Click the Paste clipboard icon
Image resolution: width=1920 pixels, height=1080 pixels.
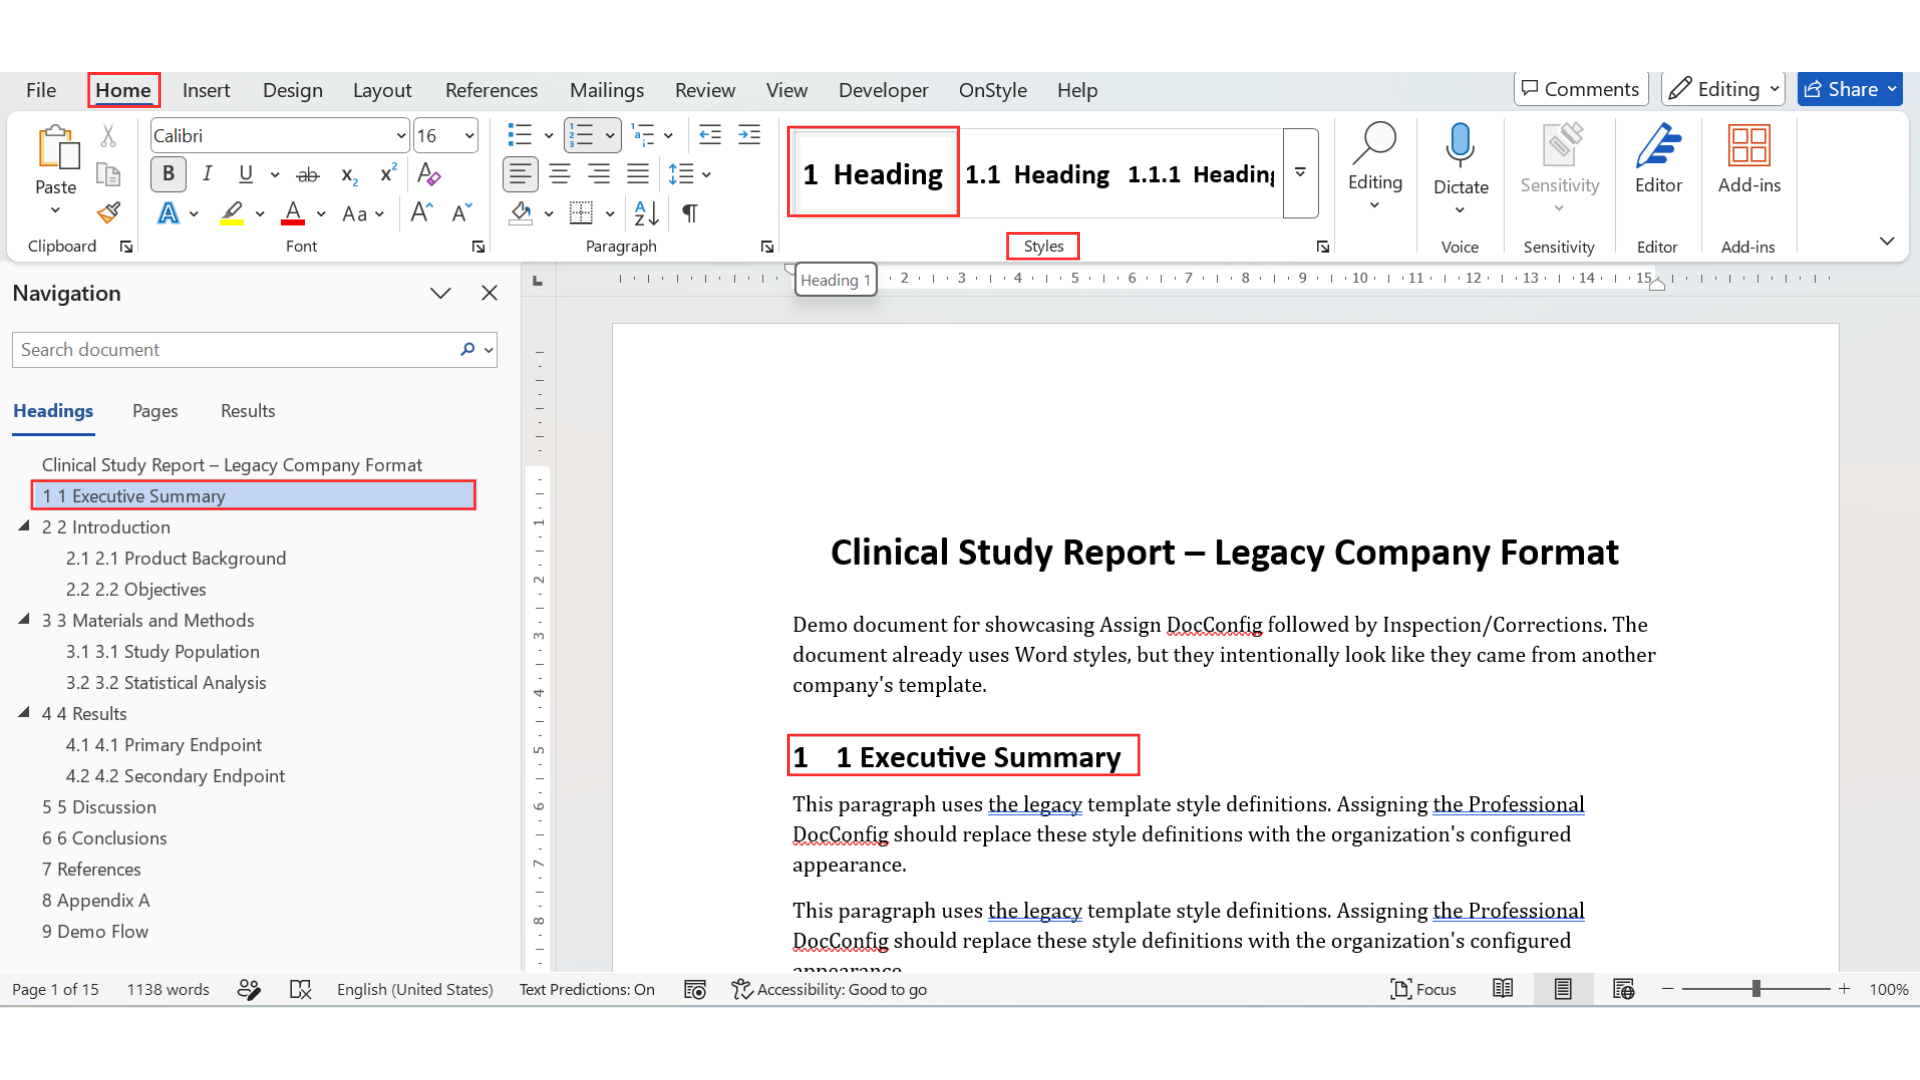pyautogui.click(x=57, y=147)
